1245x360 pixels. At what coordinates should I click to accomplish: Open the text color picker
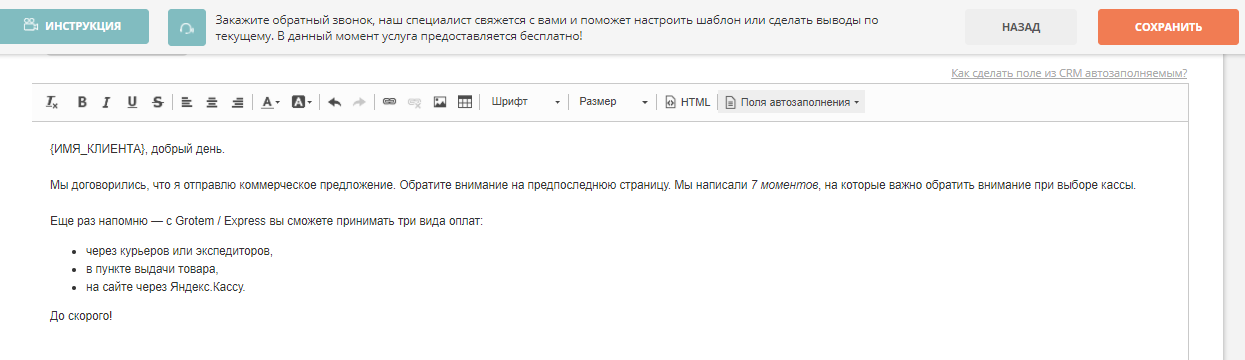click(271, 102)
